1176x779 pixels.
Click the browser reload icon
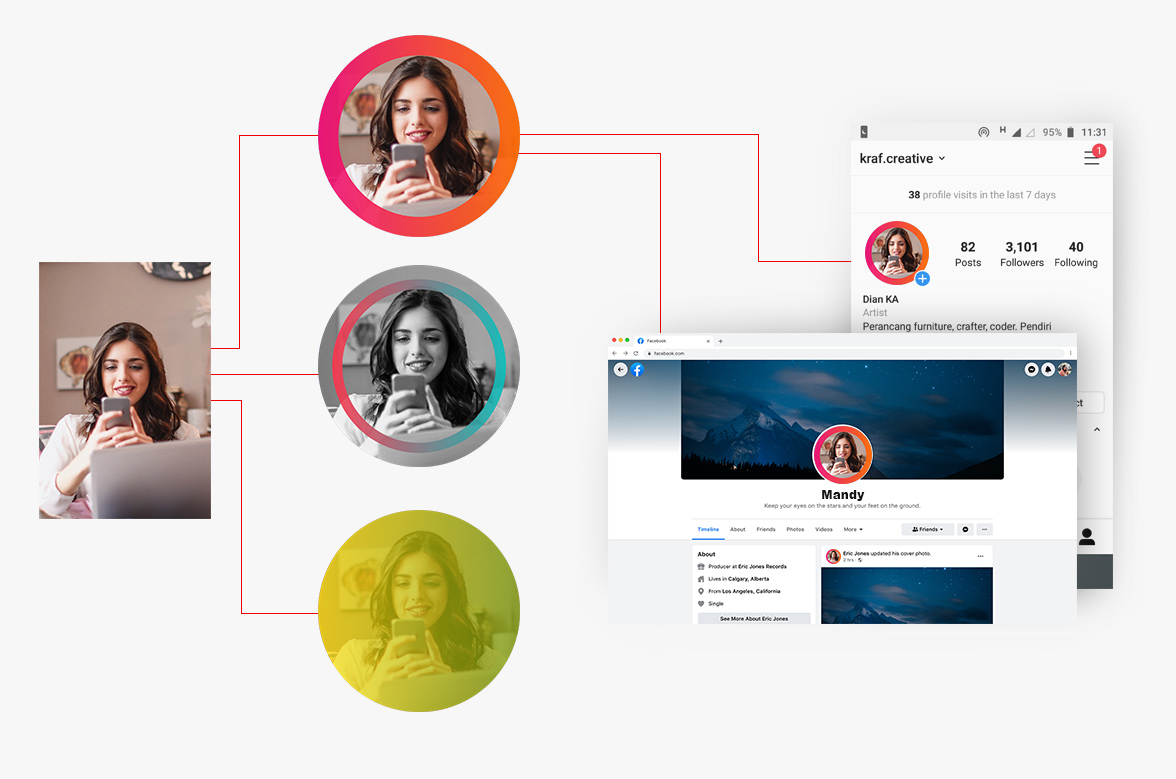tap(635, 353)
